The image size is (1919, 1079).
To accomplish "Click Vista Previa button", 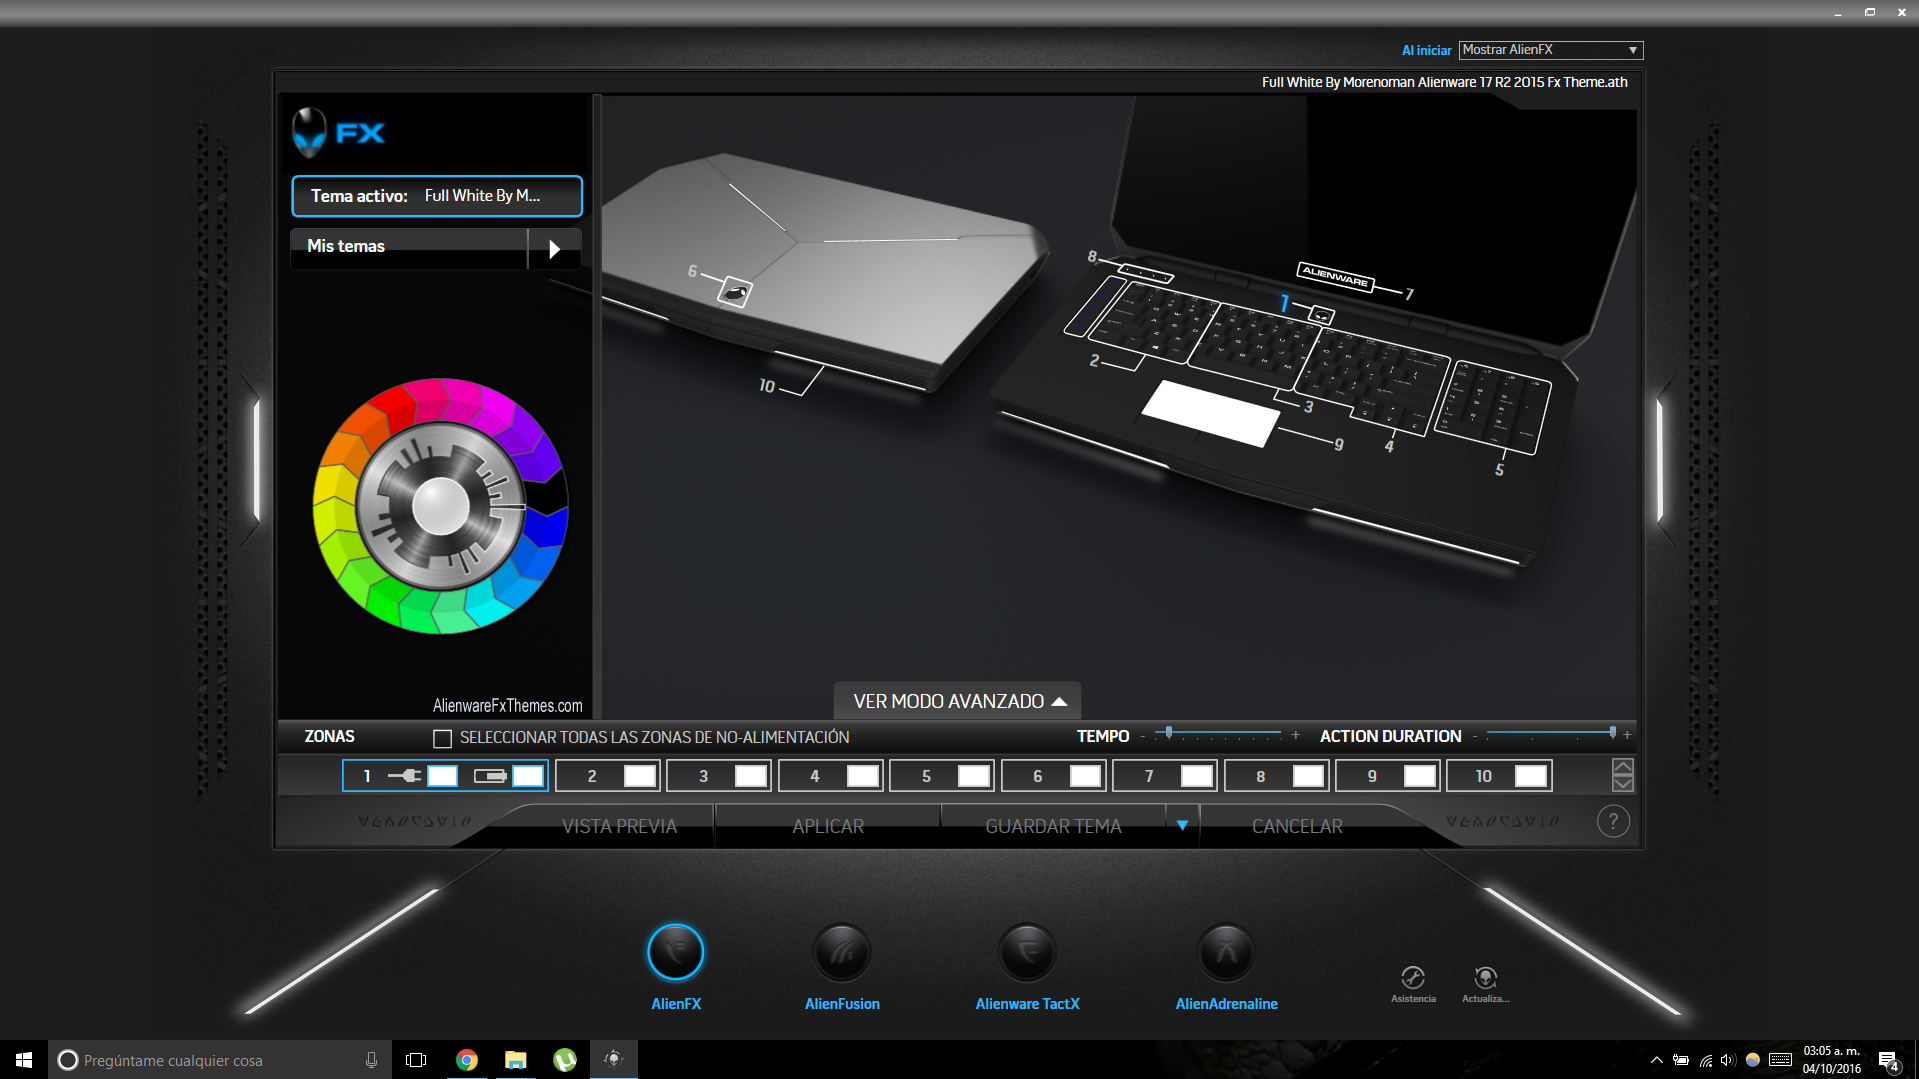I will 619,826.
